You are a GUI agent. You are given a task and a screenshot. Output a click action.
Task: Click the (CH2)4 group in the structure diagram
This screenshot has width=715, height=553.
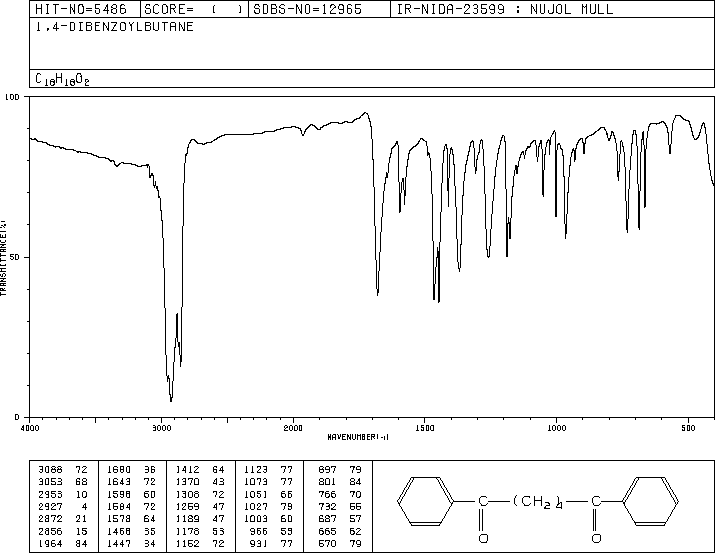pos(539,501)
